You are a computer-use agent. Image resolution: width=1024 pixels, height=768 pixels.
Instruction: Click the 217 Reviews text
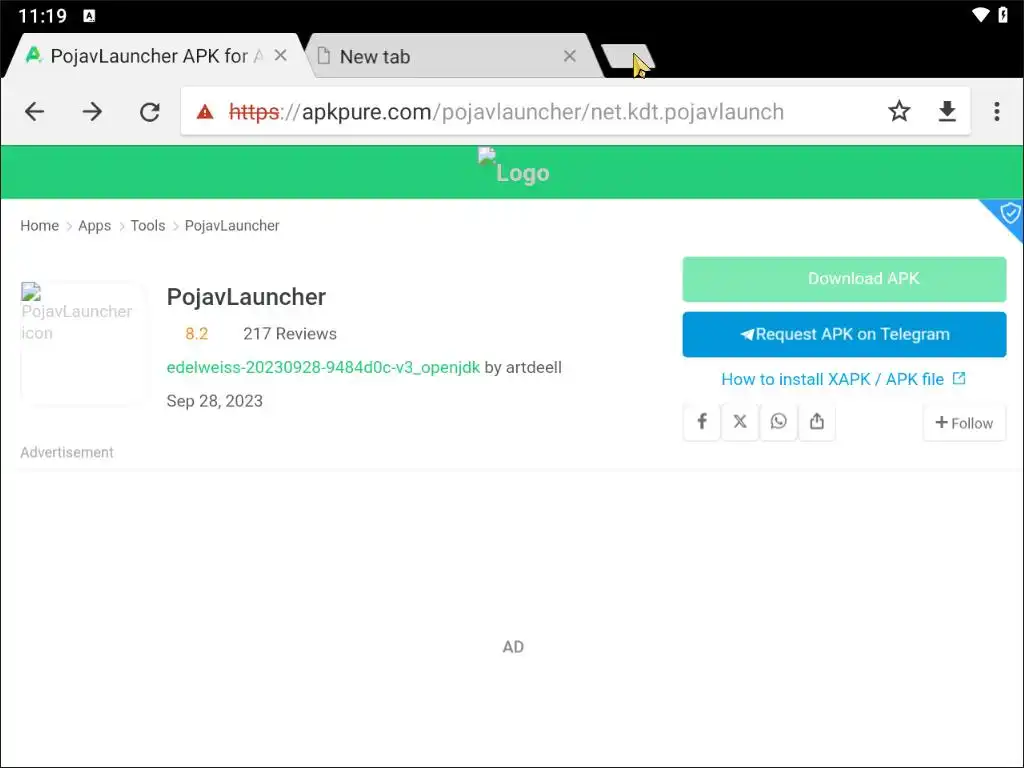[x=290, y=334]
